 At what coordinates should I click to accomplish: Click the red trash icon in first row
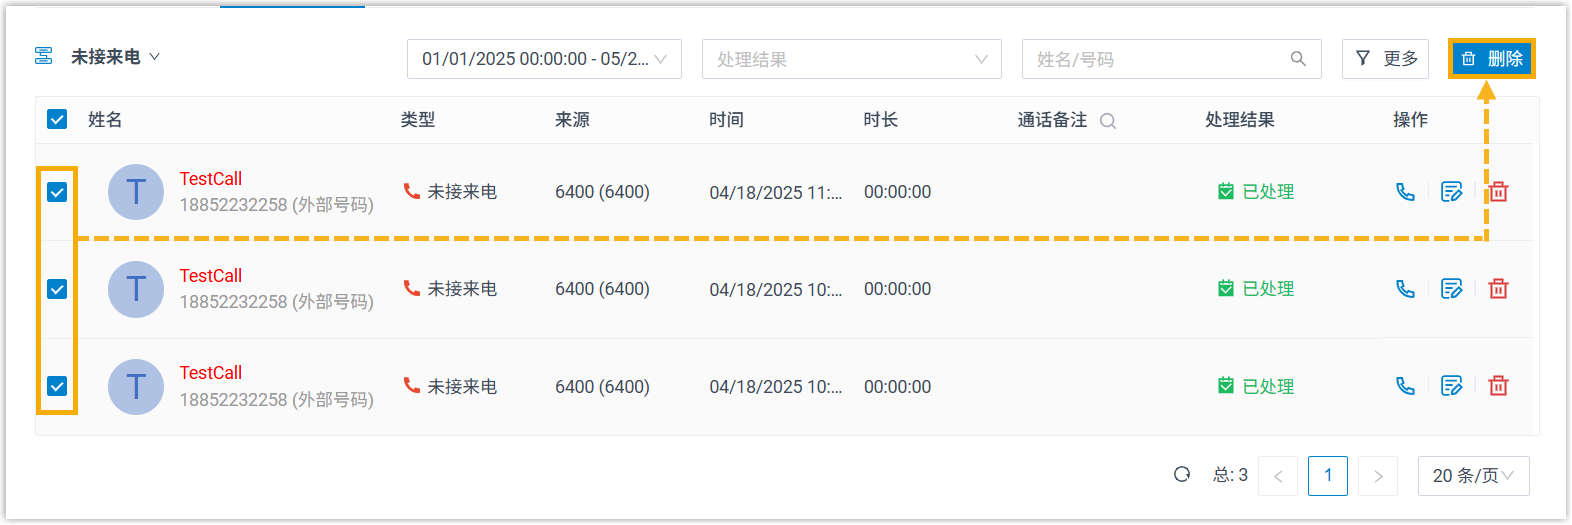[1498, 192]
